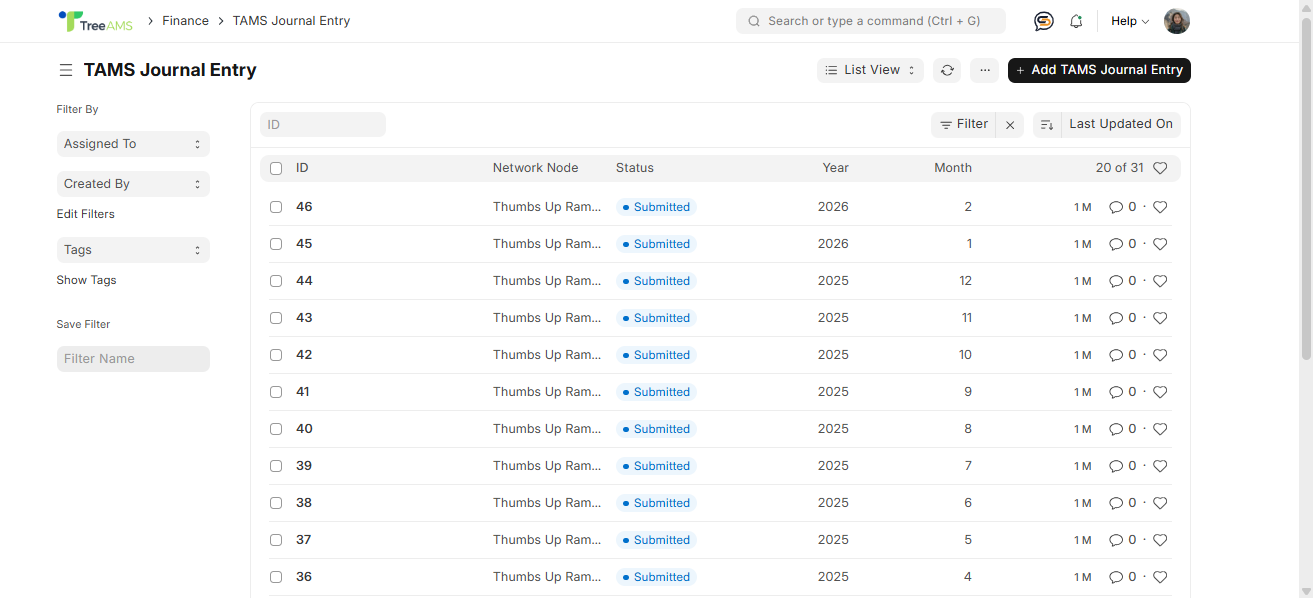Like entry 46 with heart icon
Image resolution: width=1313 pixels, height=598 pixels.
tap(1160, 207)
